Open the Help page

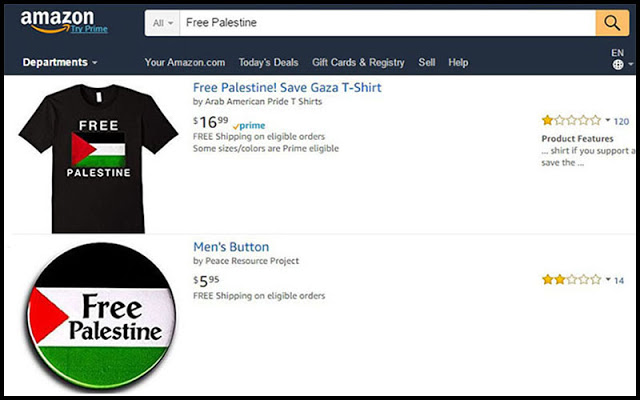(458, 62)
